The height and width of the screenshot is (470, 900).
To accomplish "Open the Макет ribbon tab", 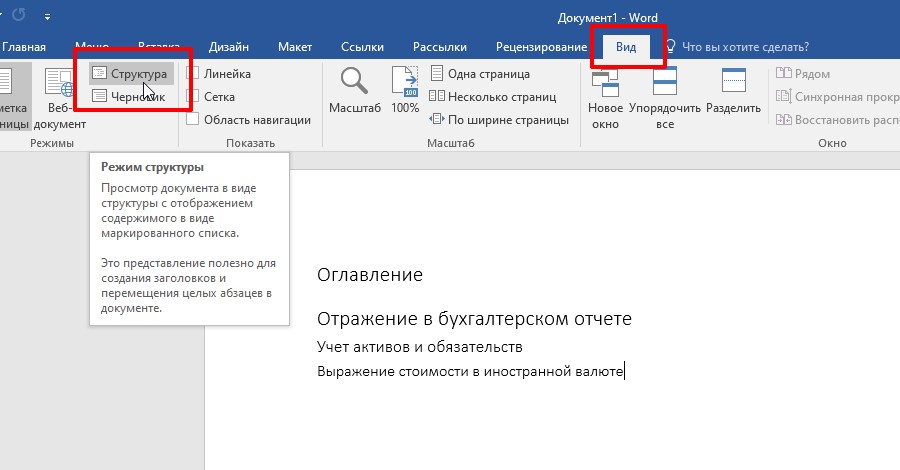I will [294, 47].
